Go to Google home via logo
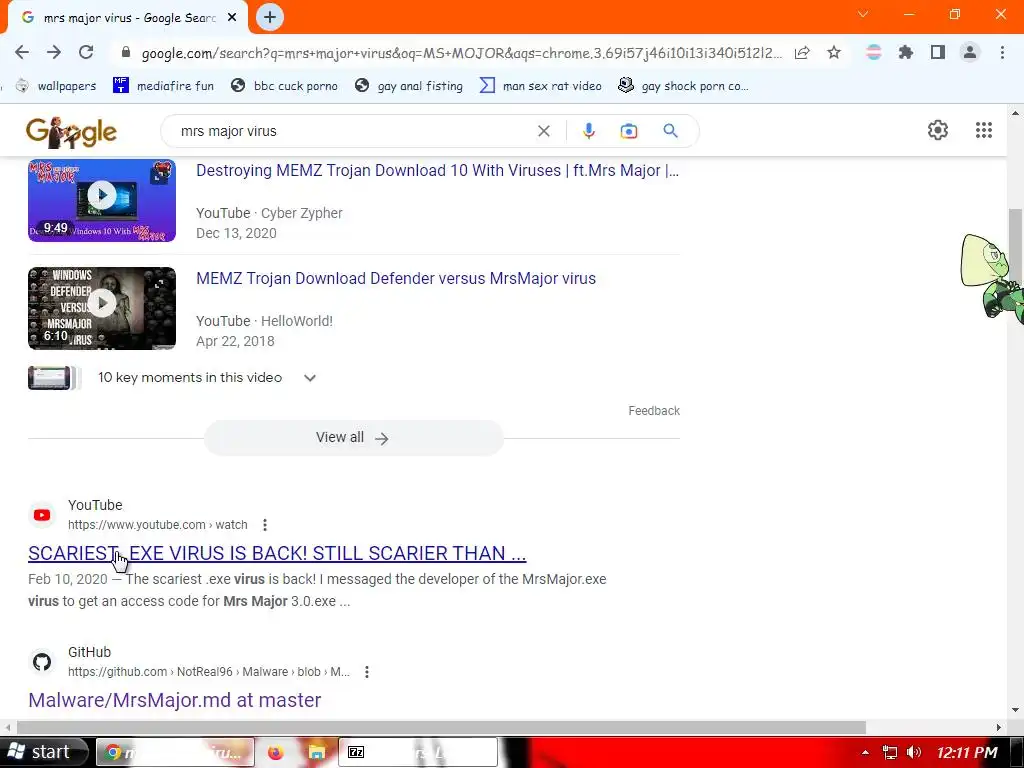 pos(71,132)
